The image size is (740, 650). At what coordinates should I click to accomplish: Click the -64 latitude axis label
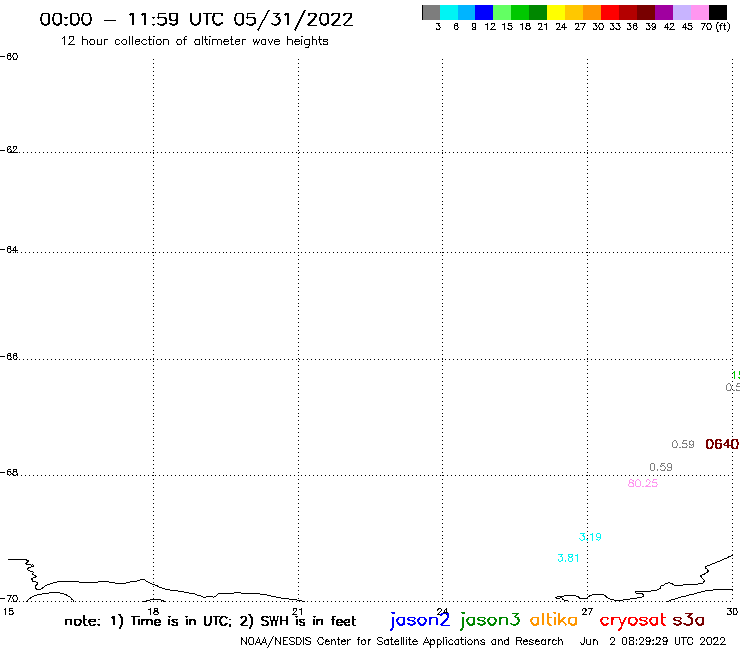[x=9, y=249]
